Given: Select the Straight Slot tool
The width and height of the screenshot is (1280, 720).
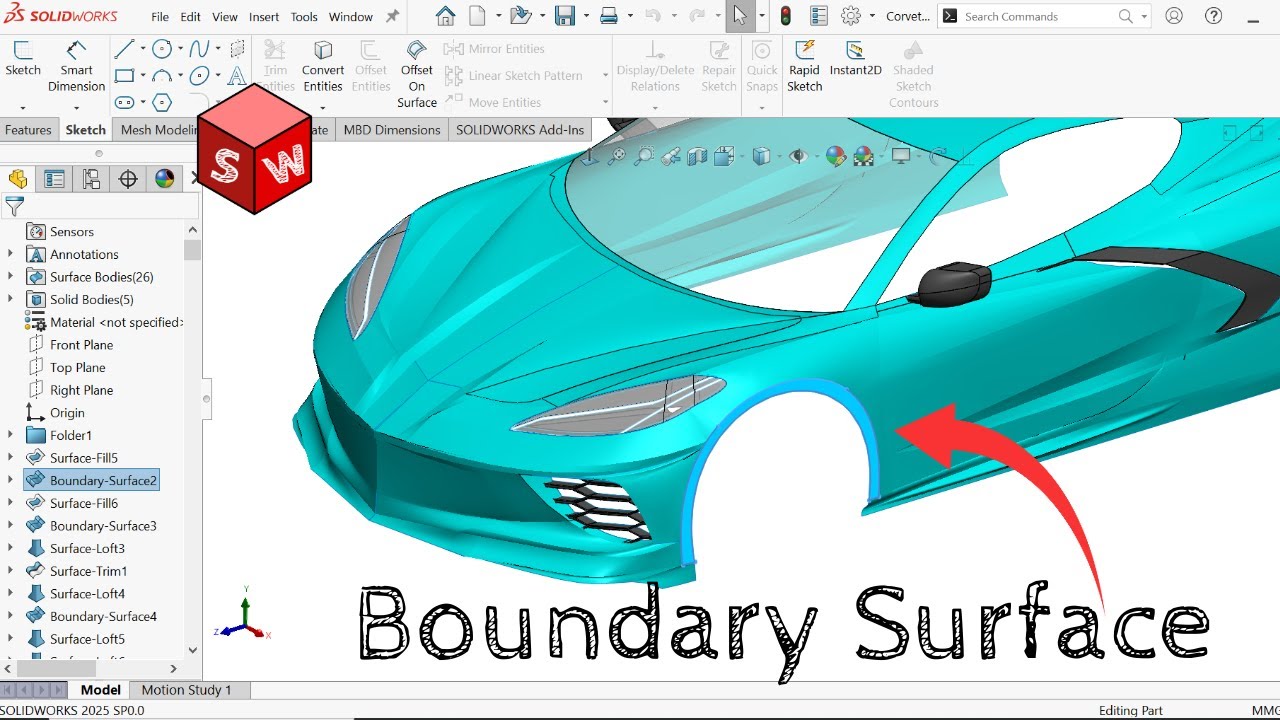Looking at the screenshot, I should (124, 102).
